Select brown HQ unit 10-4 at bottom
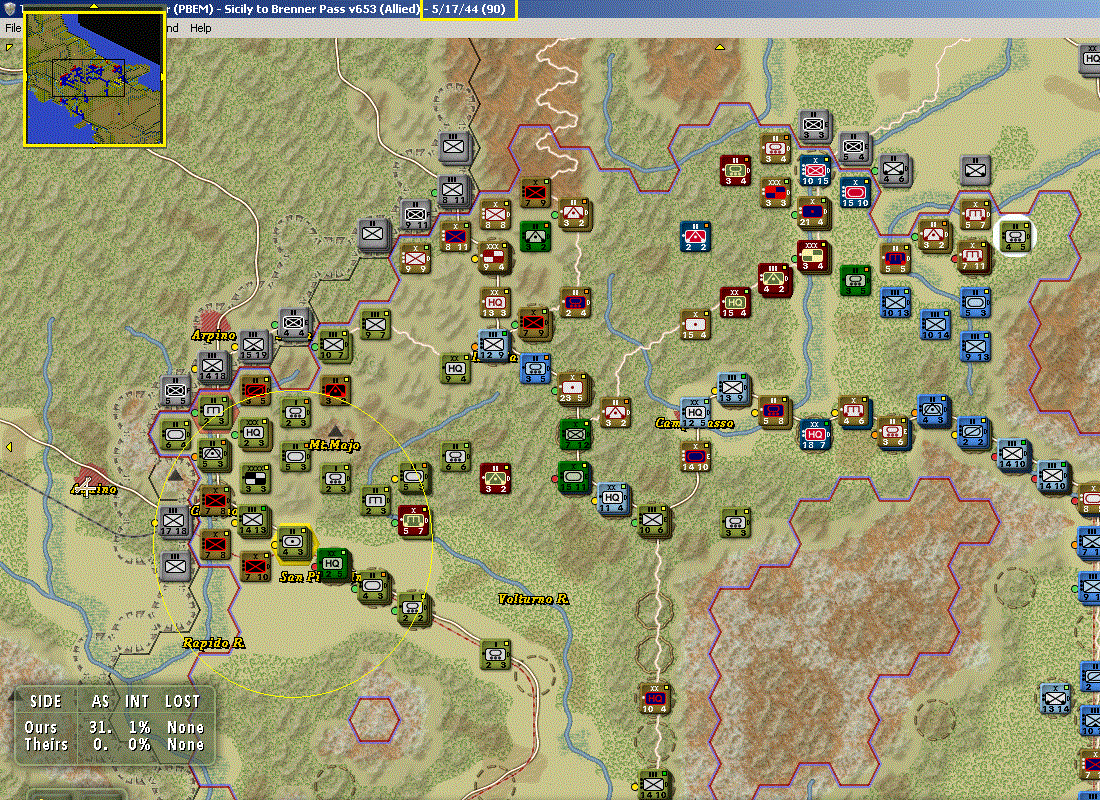Viewport: 1100px width, 800px height. 655,699
